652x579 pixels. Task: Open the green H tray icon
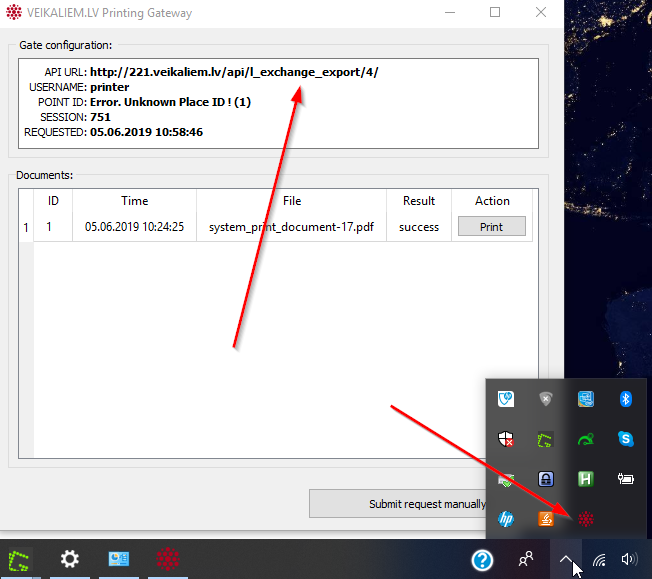[x=586, y=479]
